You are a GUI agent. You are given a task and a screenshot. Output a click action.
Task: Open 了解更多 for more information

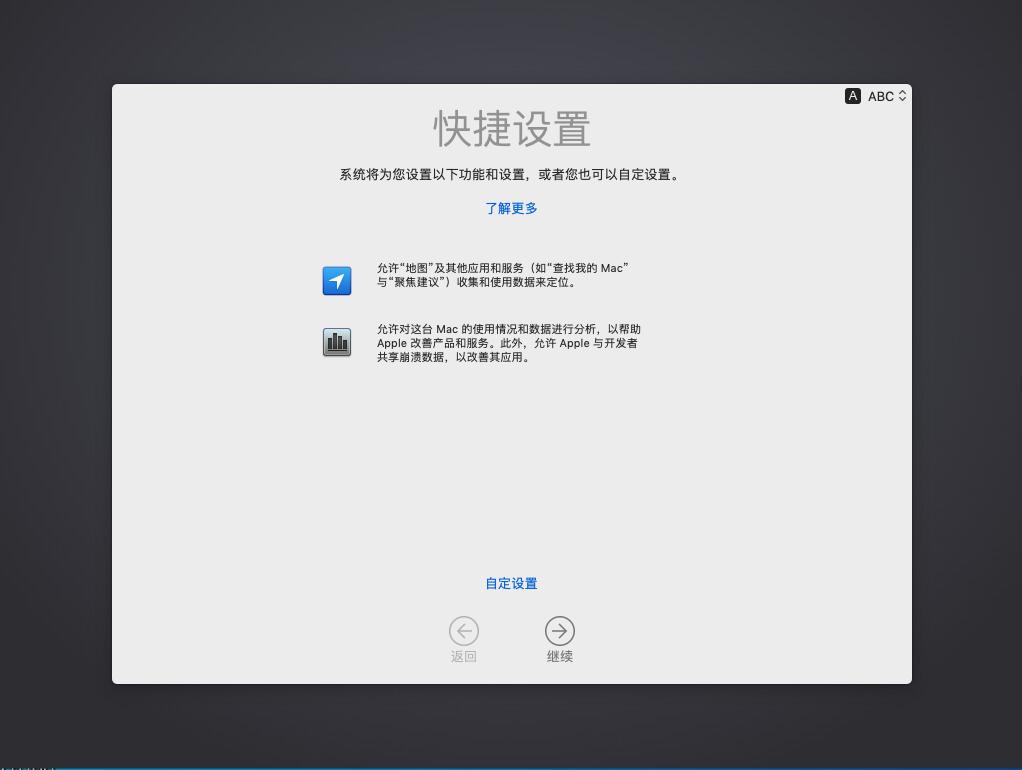[x=511, y=208]
